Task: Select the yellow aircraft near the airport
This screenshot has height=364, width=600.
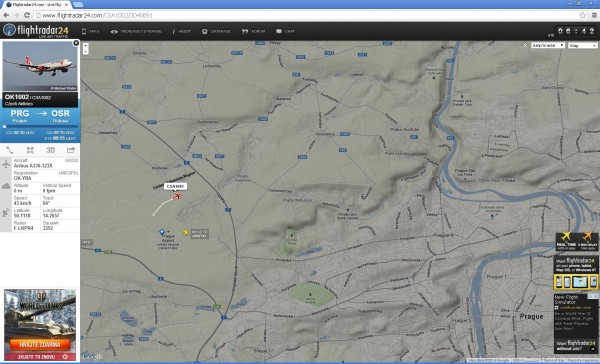Action: 186,232
